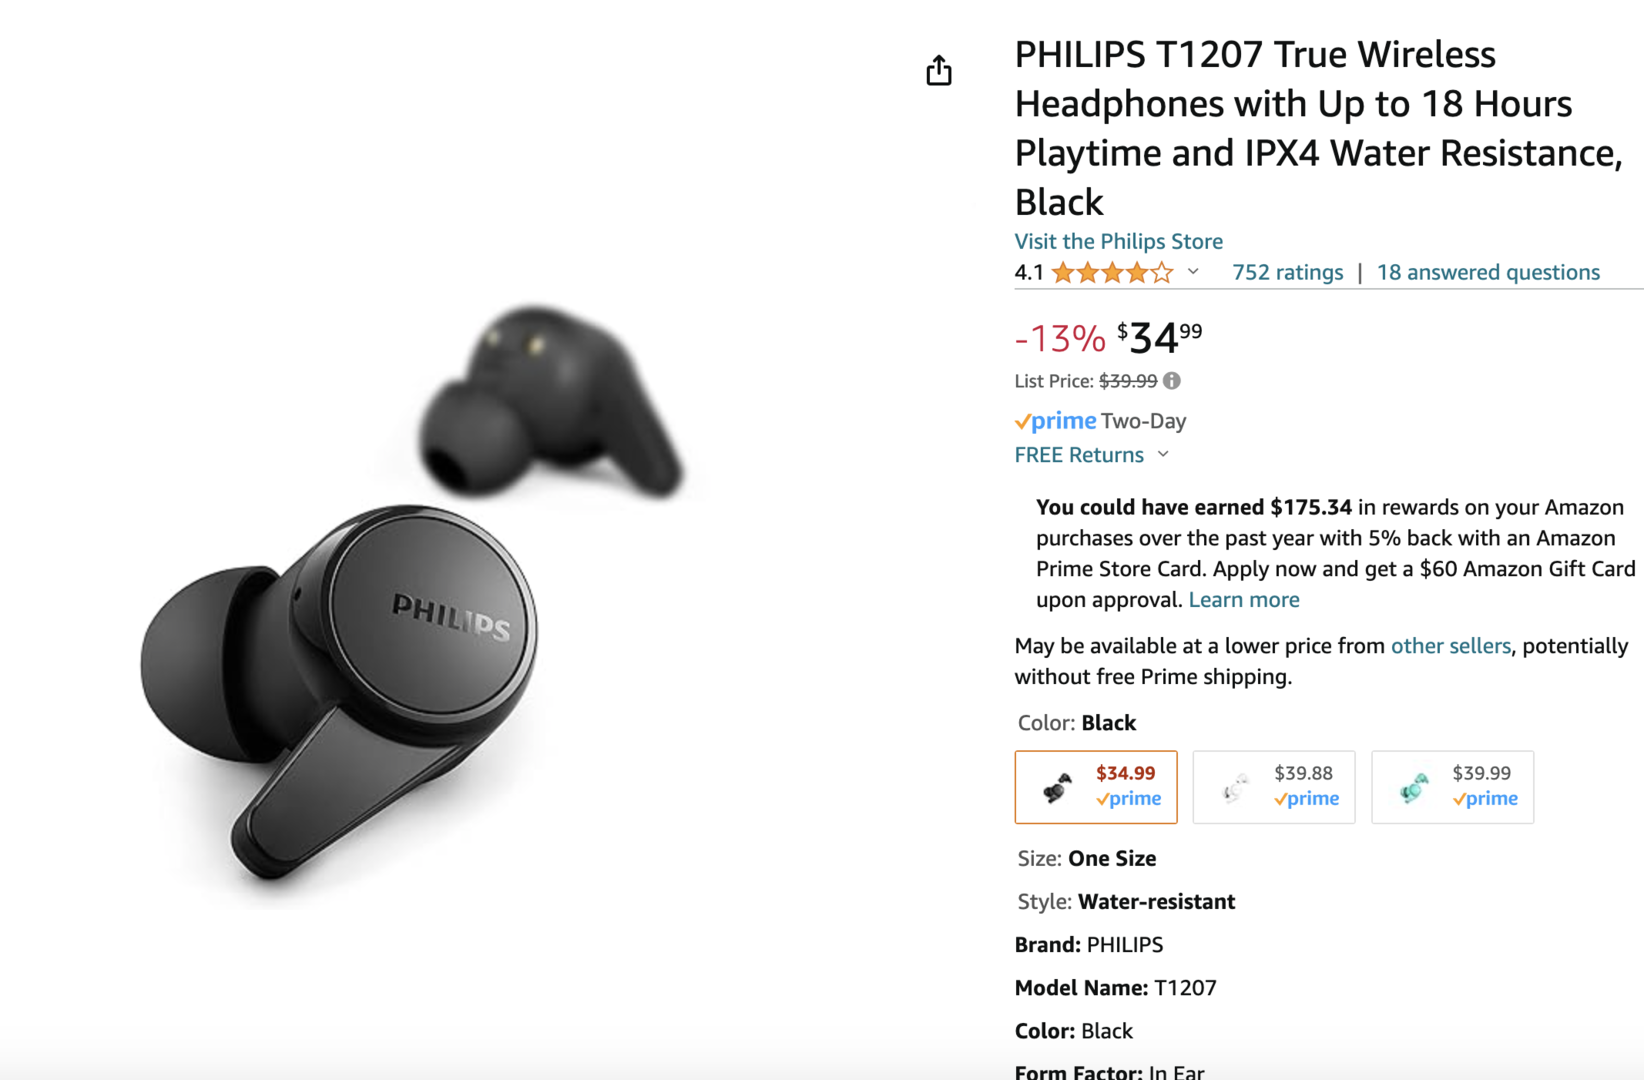
Task: Visit the Philips Store link
Action: 1119,241
